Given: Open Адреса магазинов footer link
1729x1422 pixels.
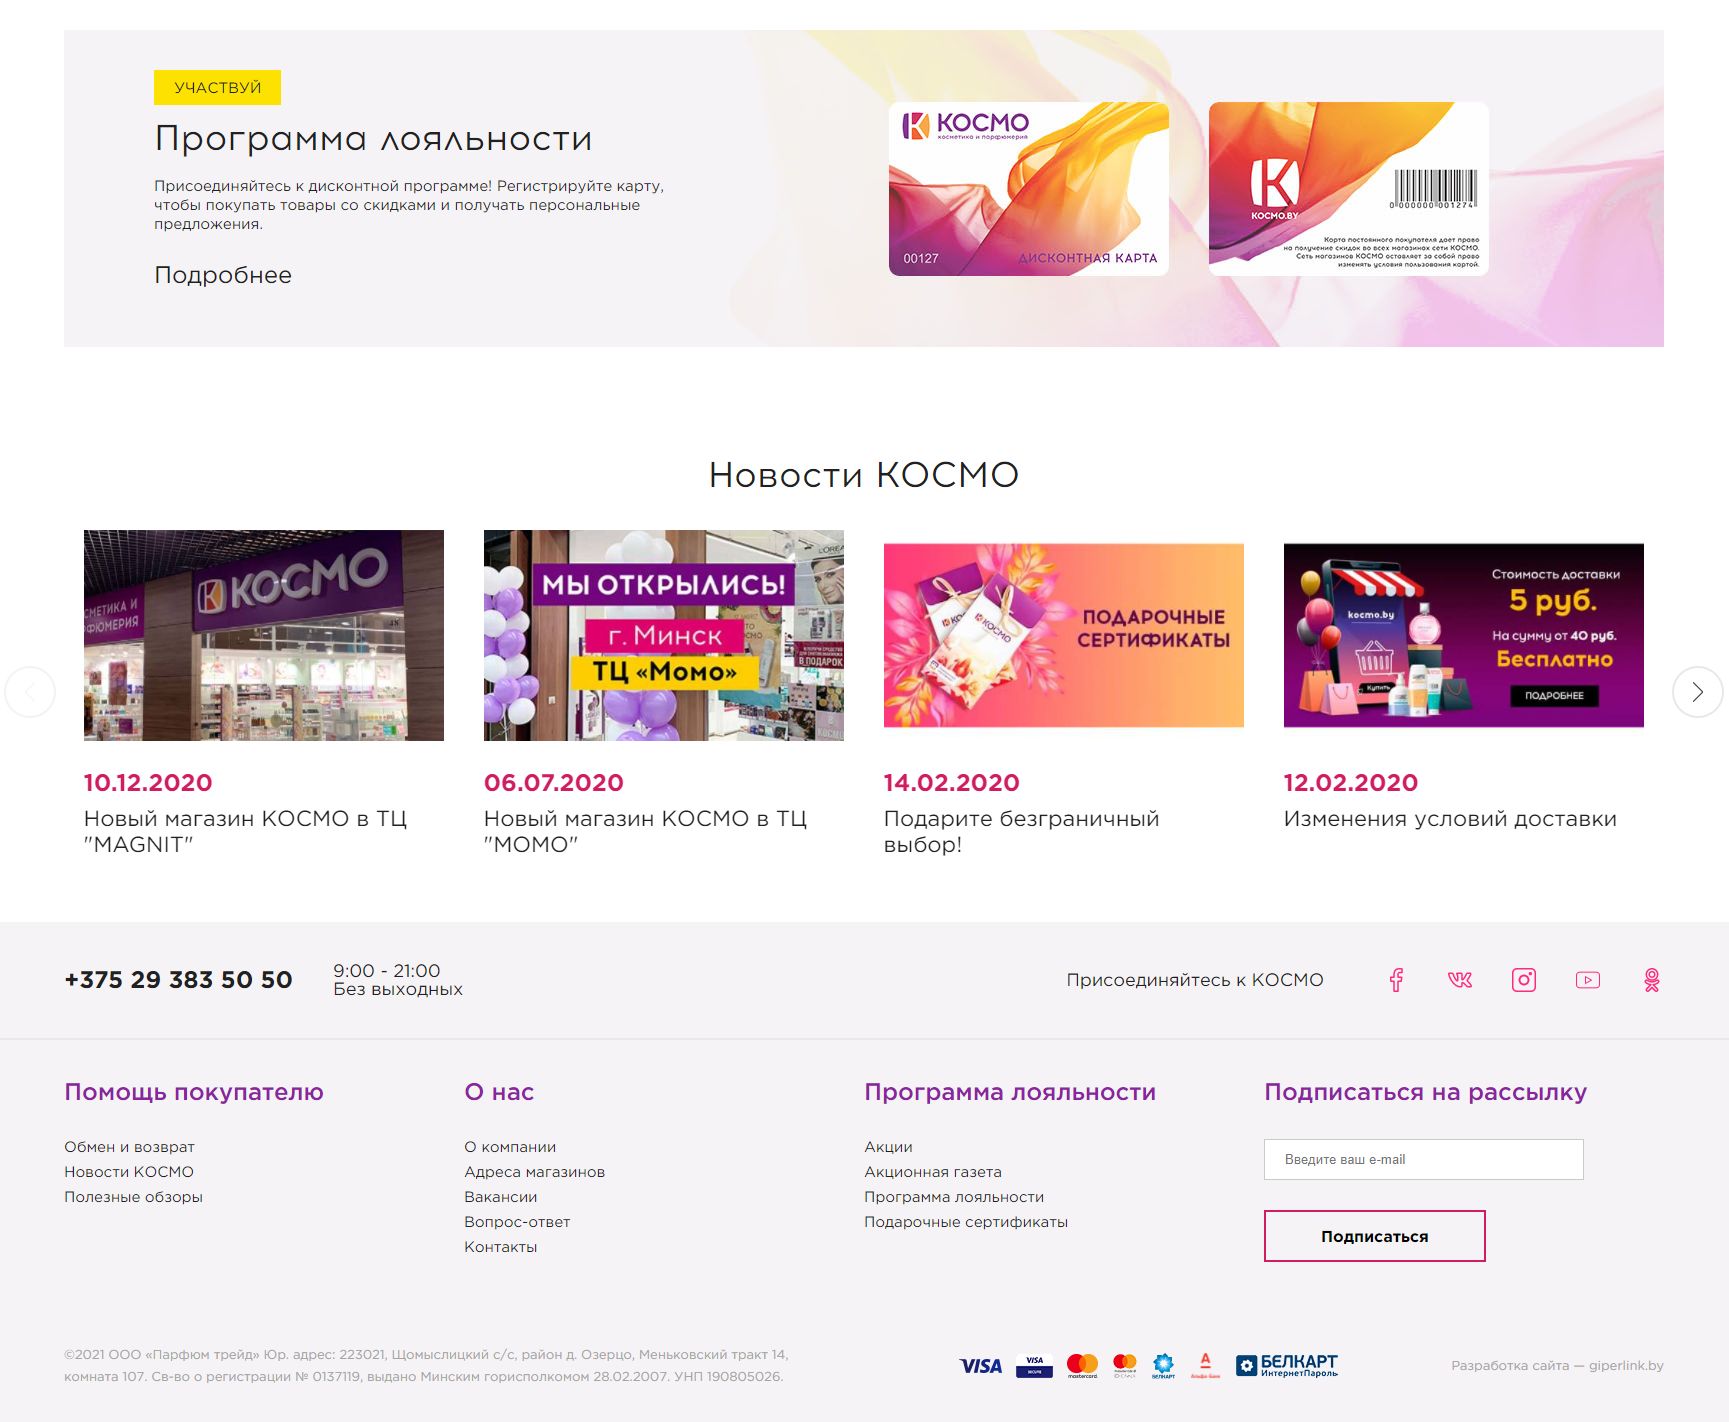Looking at the screenshot, I should 534,1172.
